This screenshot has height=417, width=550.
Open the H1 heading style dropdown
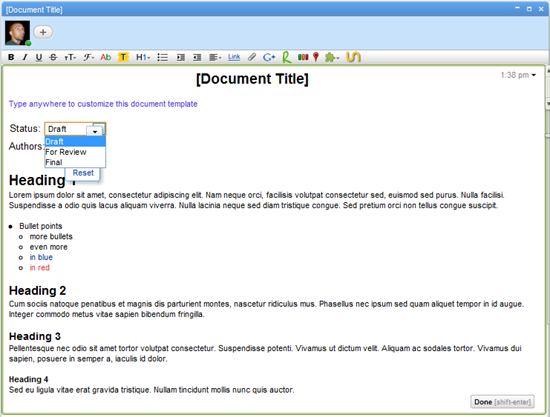pyautogui.click(x=143, y=57)
